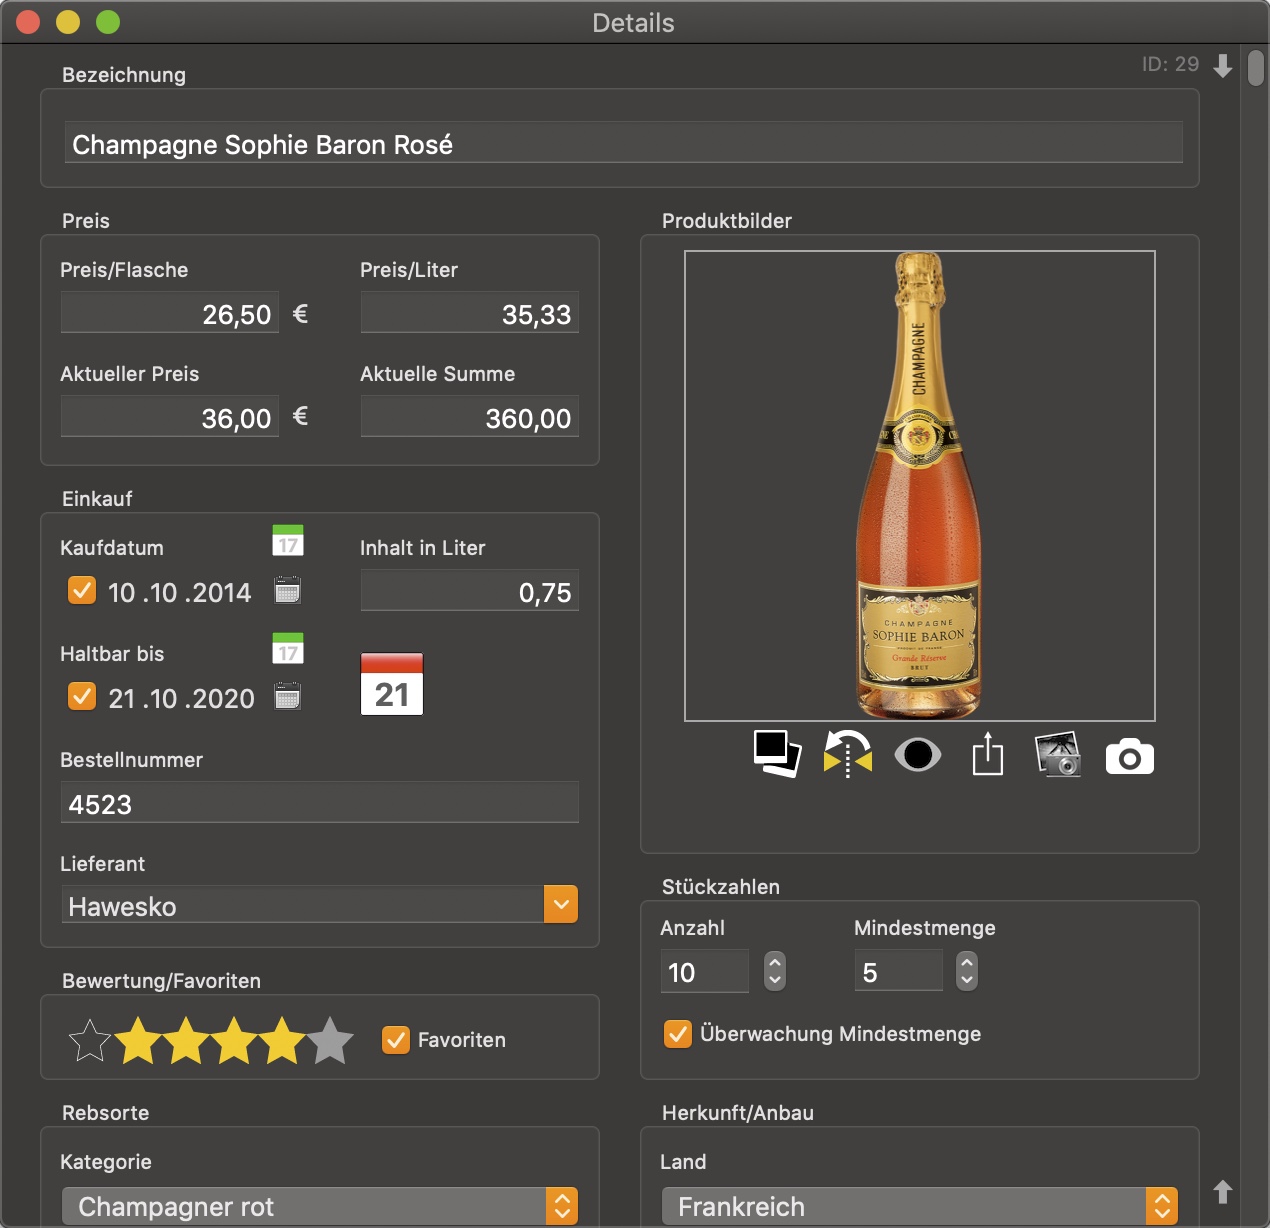Click the Bezeichnung field with Champagne Sophie Baron Rosé
Viewport: 1270px width, 1228px height.
pos(624,143)
